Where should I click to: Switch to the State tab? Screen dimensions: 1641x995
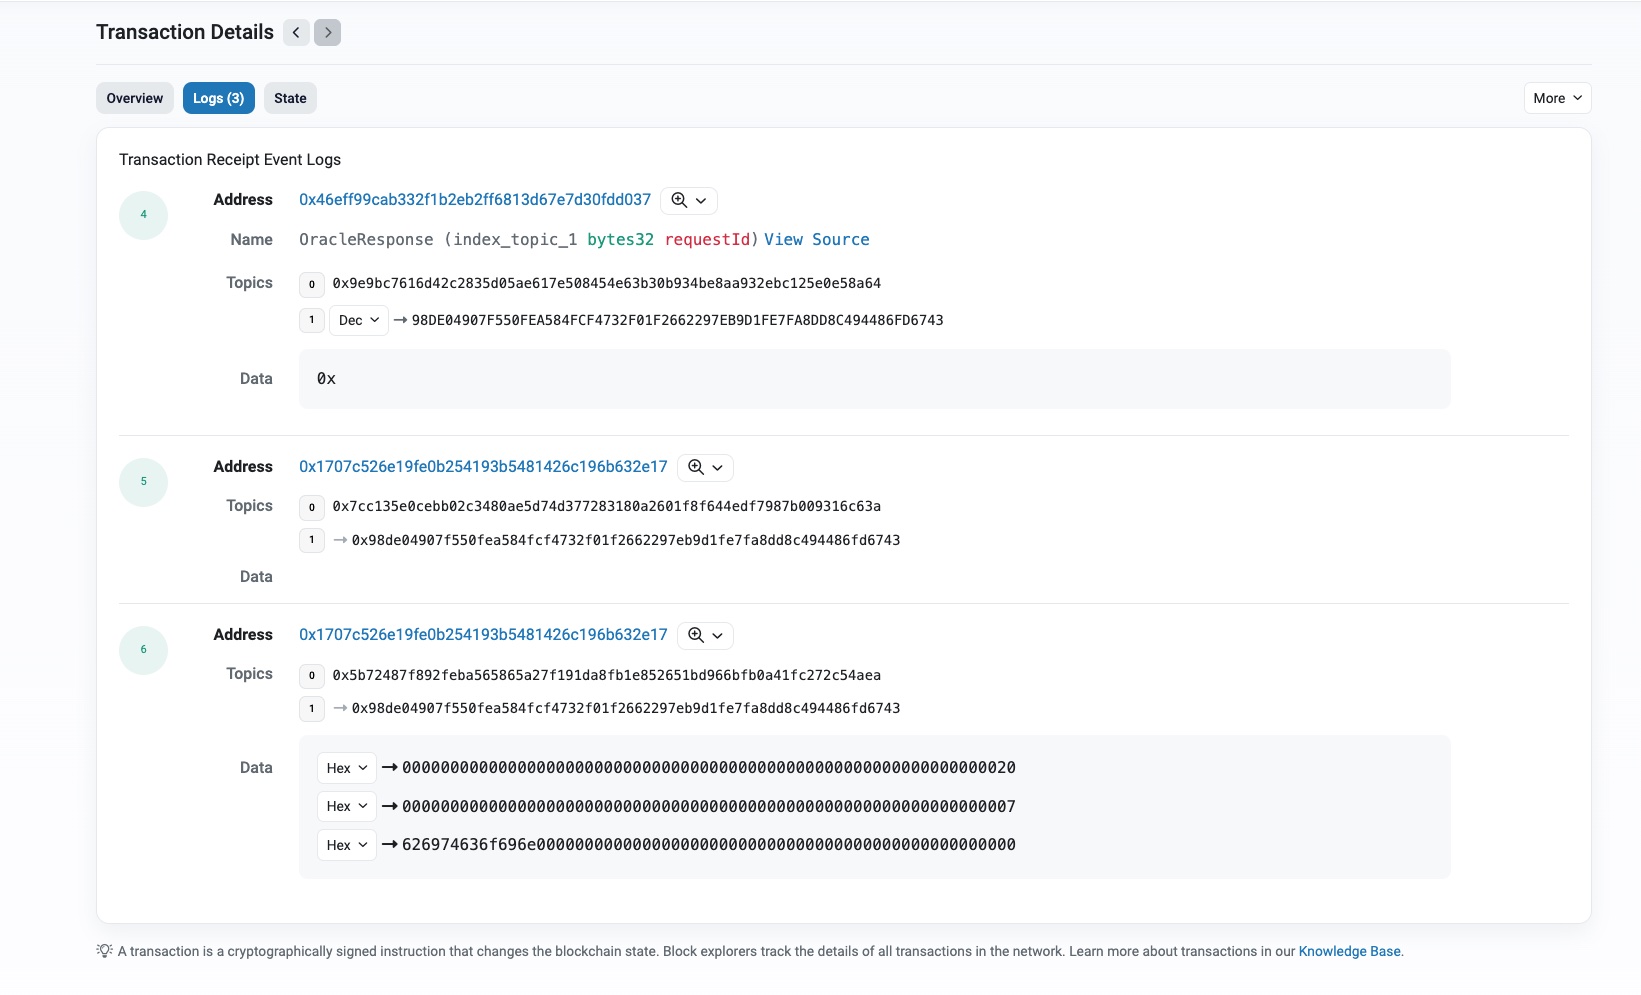click(290, 98)
